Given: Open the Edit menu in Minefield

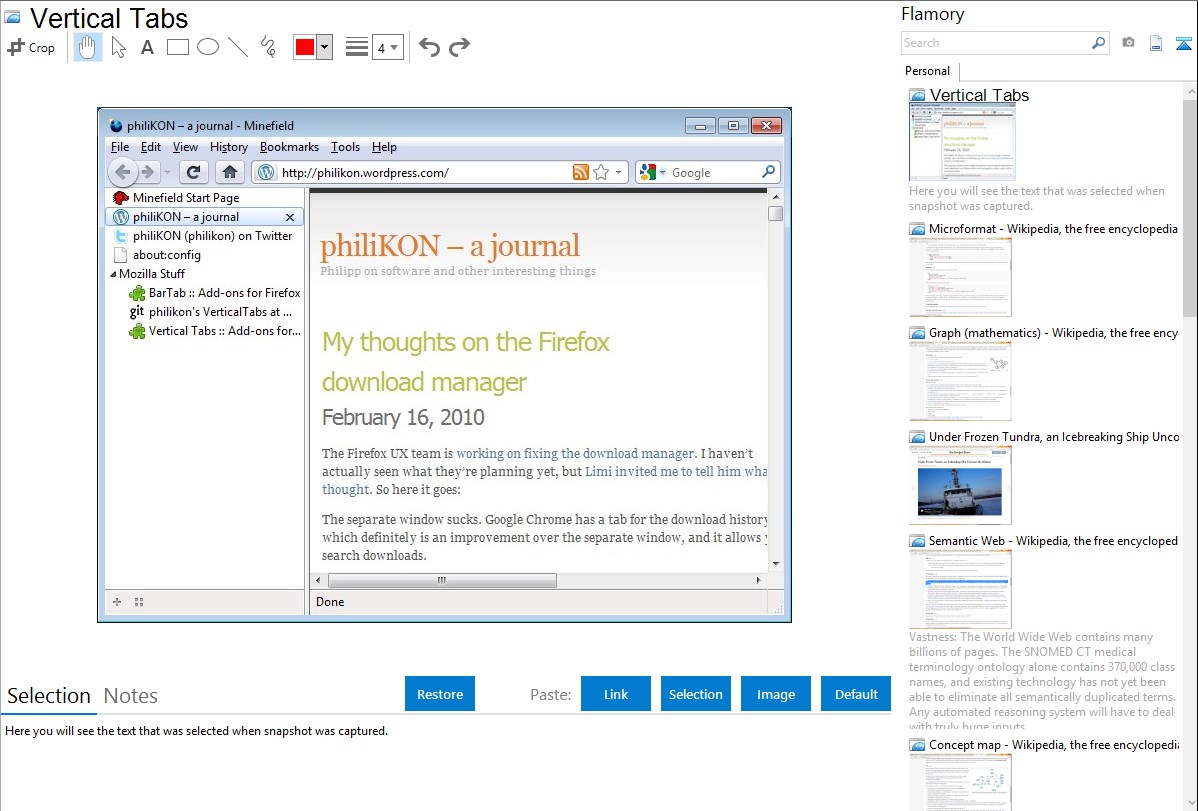Looking at the screenshot, I should click(151, 147).
